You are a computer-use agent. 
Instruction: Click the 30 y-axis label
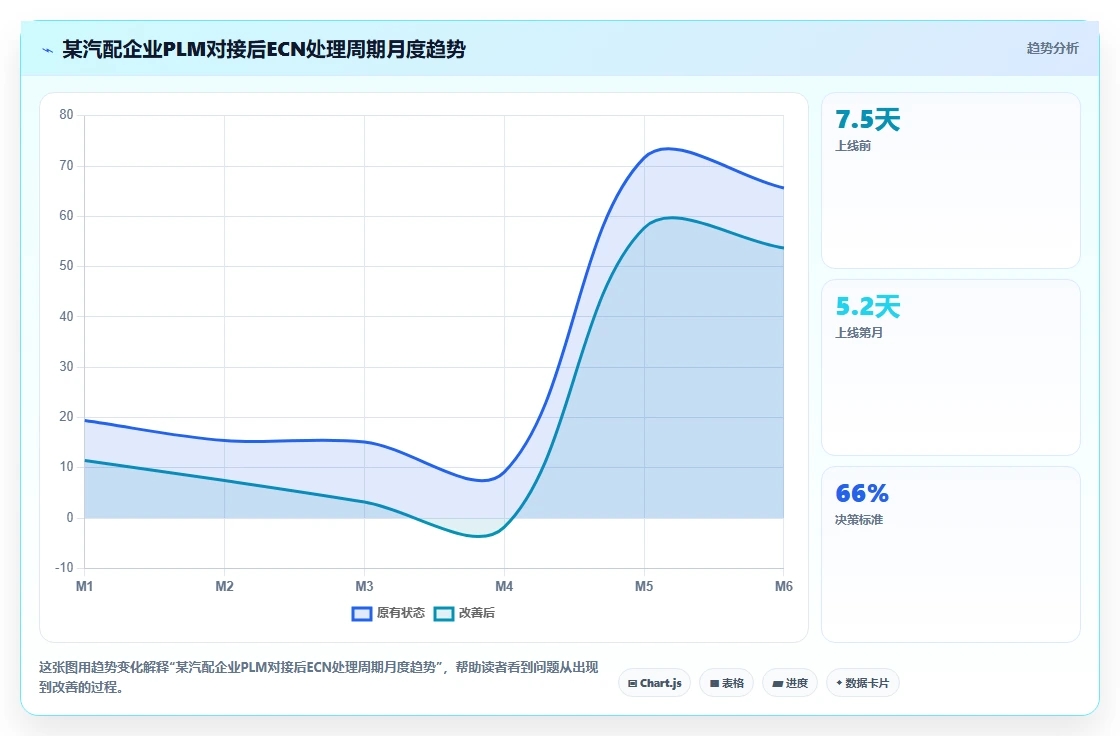point(66,367)
